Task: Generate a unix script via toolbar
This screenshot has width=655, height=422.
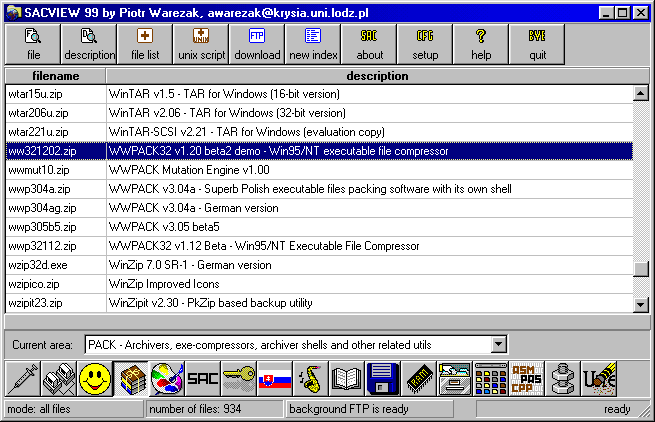Action: point(201,44)
